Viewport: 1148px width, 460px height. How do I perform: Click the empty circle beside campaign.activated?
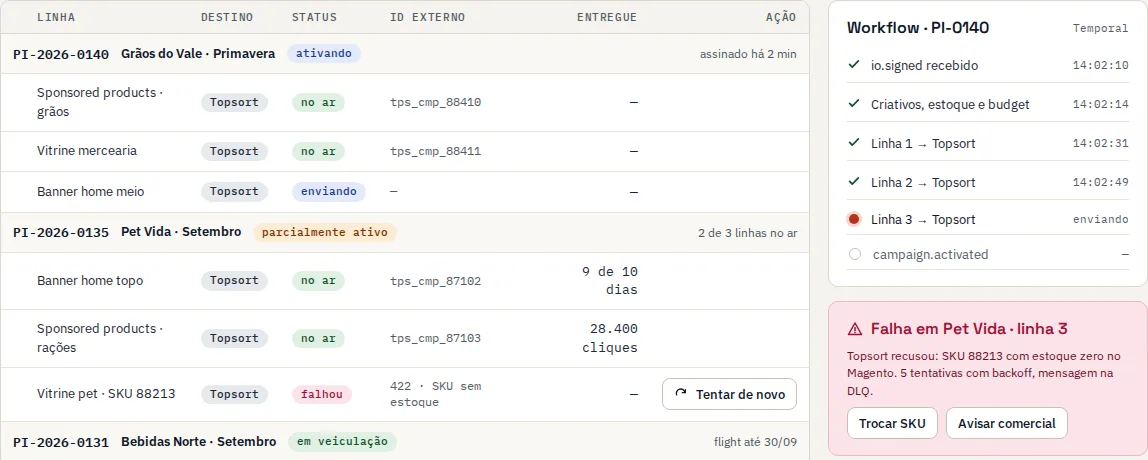coord(854,255)
